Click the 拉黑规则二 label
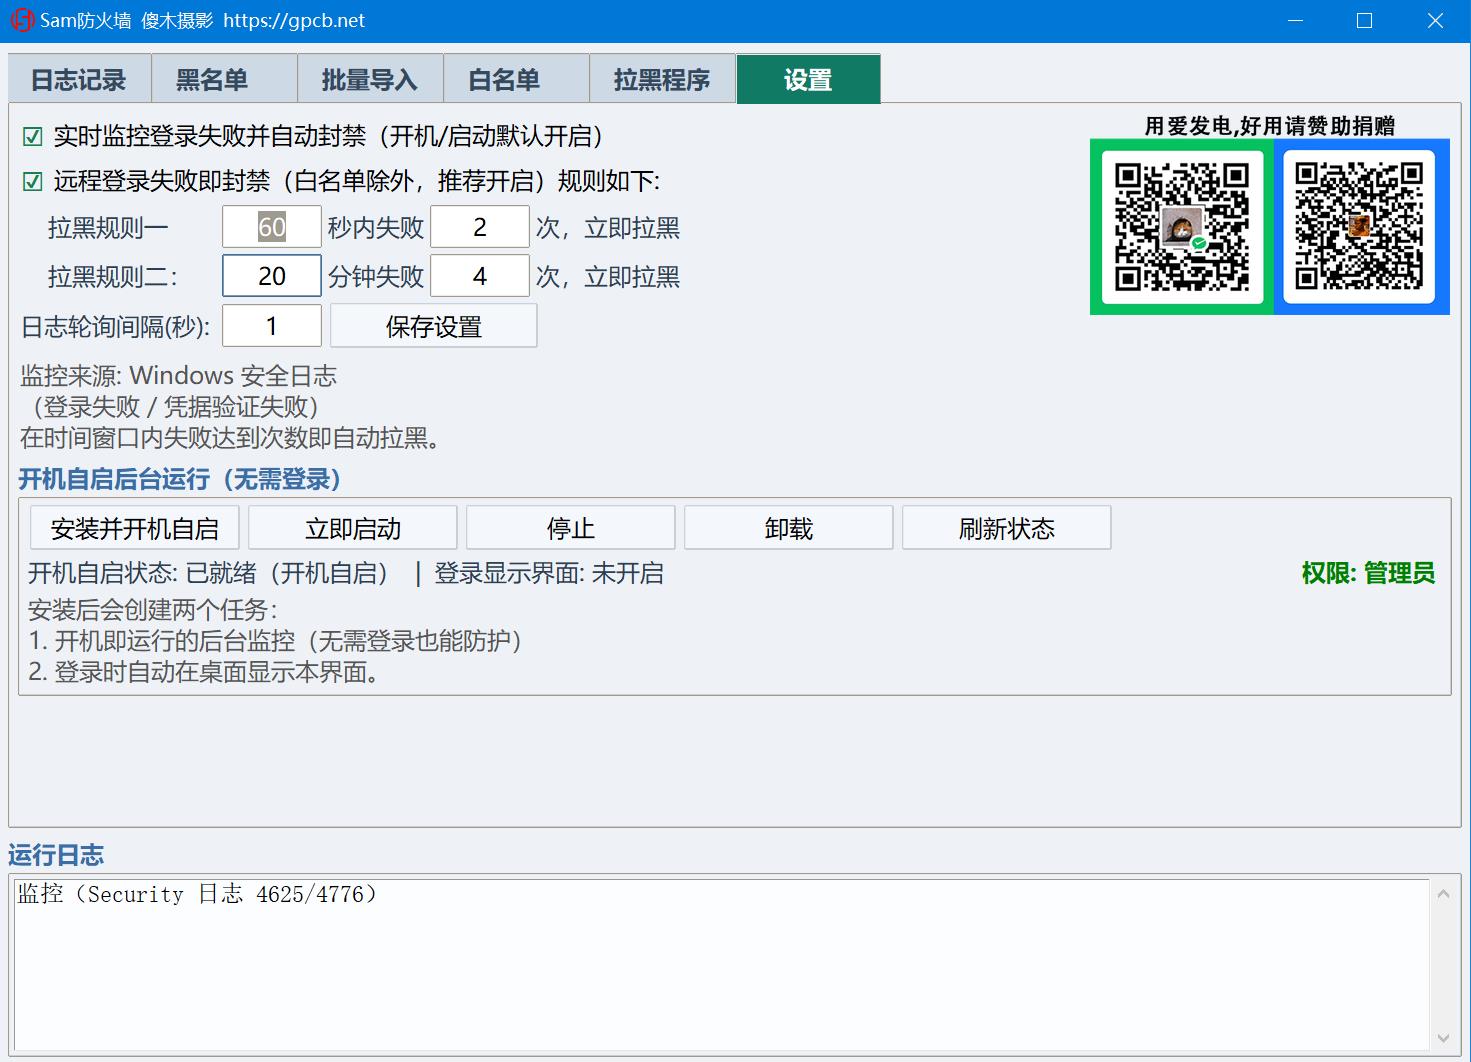1471x1062 pixels. 112,277
